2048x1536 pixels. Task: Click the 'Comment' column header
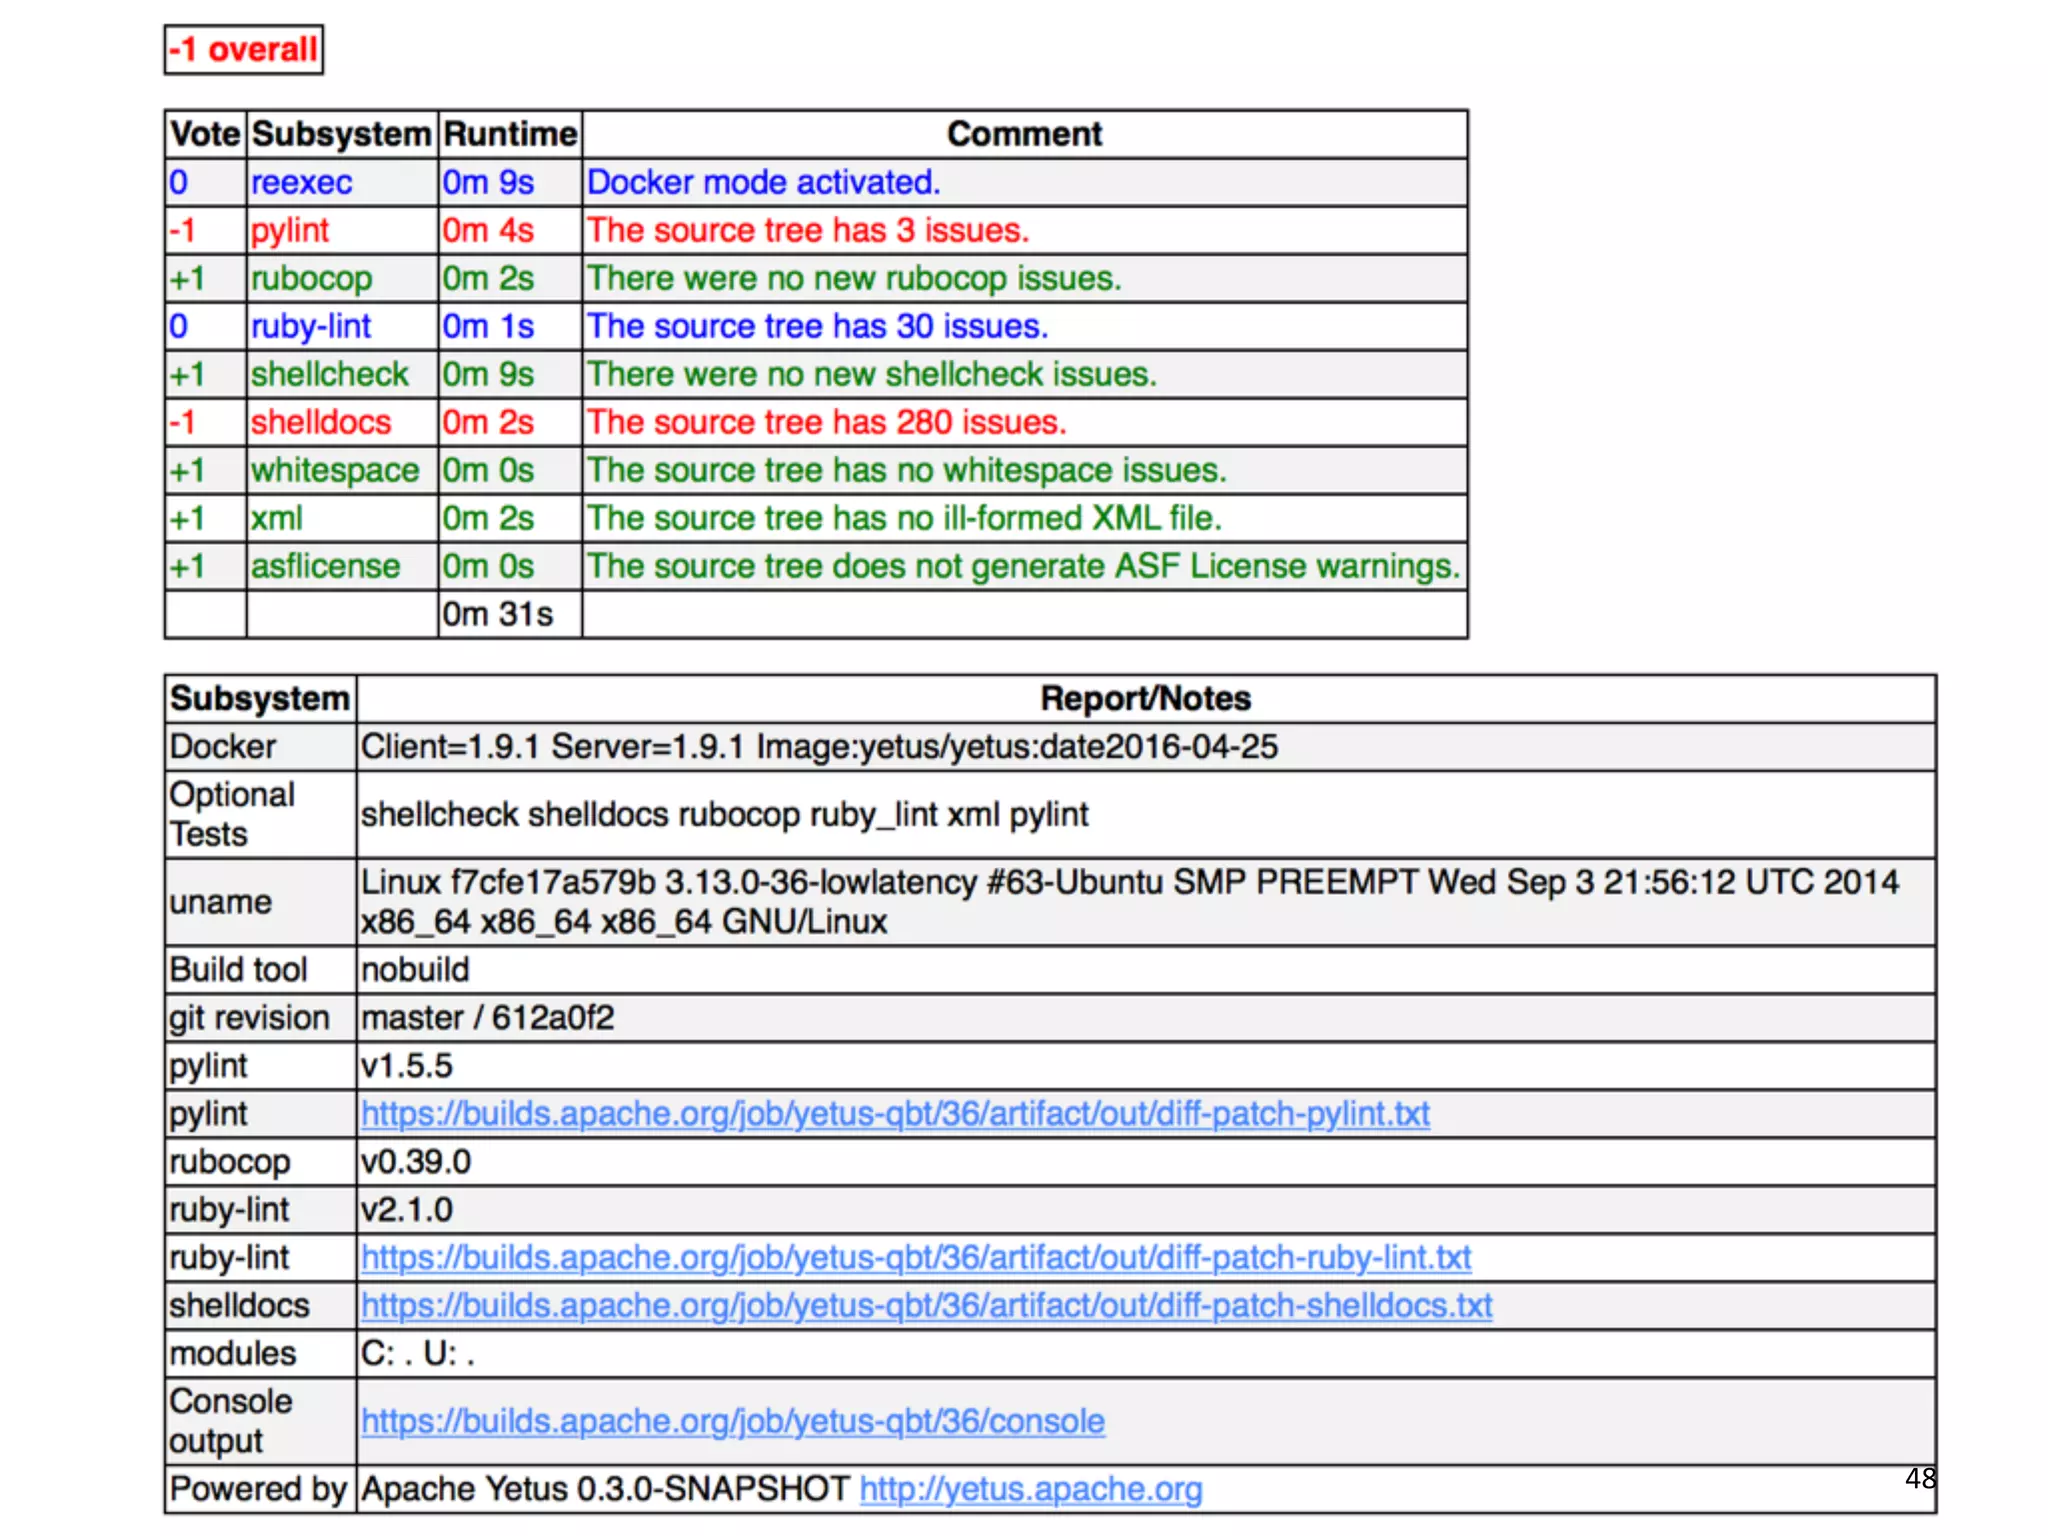[x=1025, y=134]
